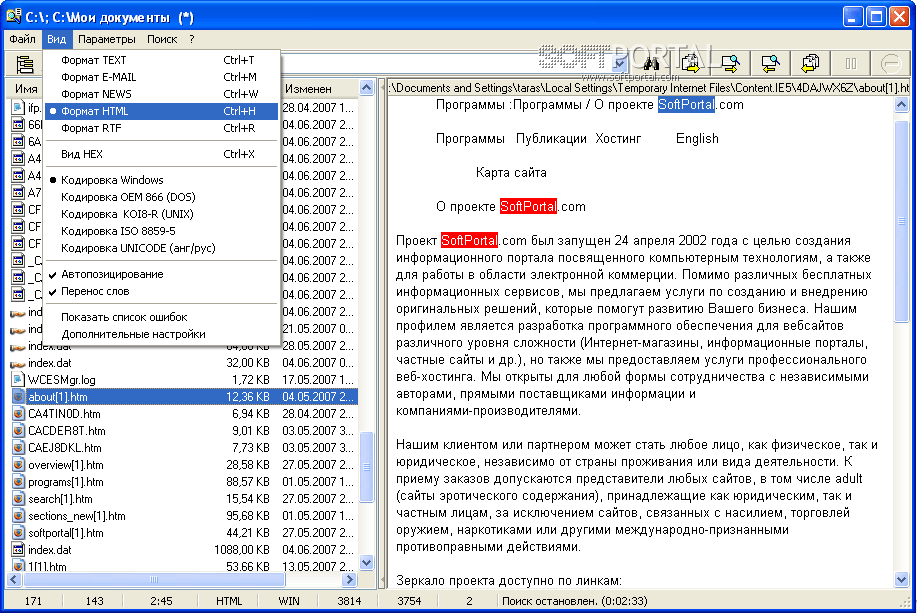
Task: Sort by the Имя column header
Action: [x=26, y=89]
